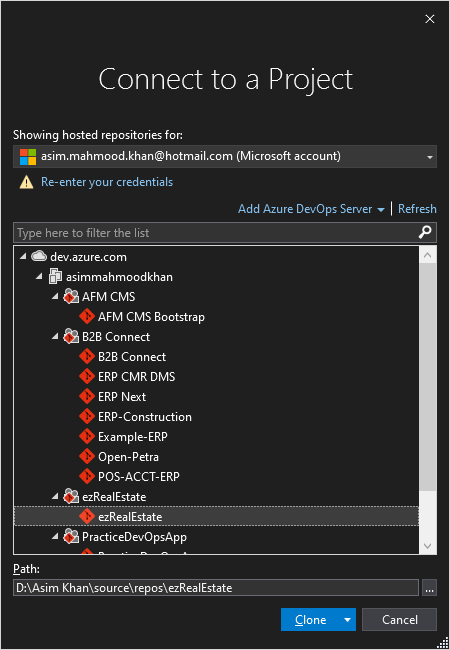Click the Refresh link
The image size is (450, 650).
(417, 209)
